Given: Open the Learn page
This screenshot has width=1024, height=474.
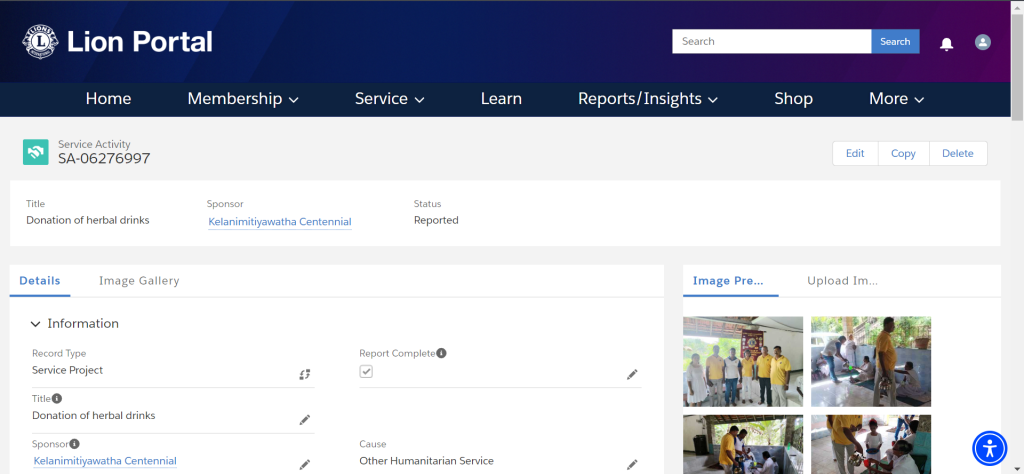Looking at the screenshot, I should (x=501, y=99).
